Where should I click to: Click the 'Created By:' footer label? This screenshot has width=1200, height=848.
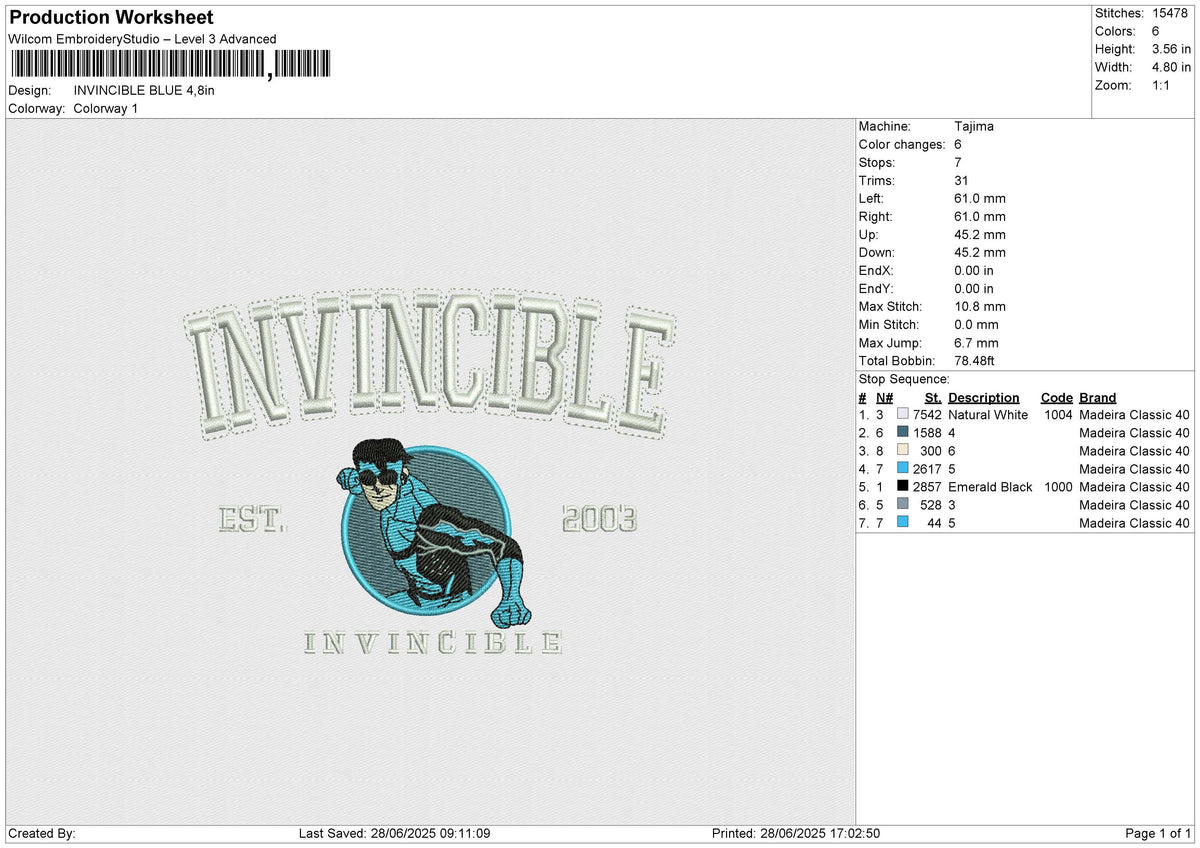tap(42, 834)
